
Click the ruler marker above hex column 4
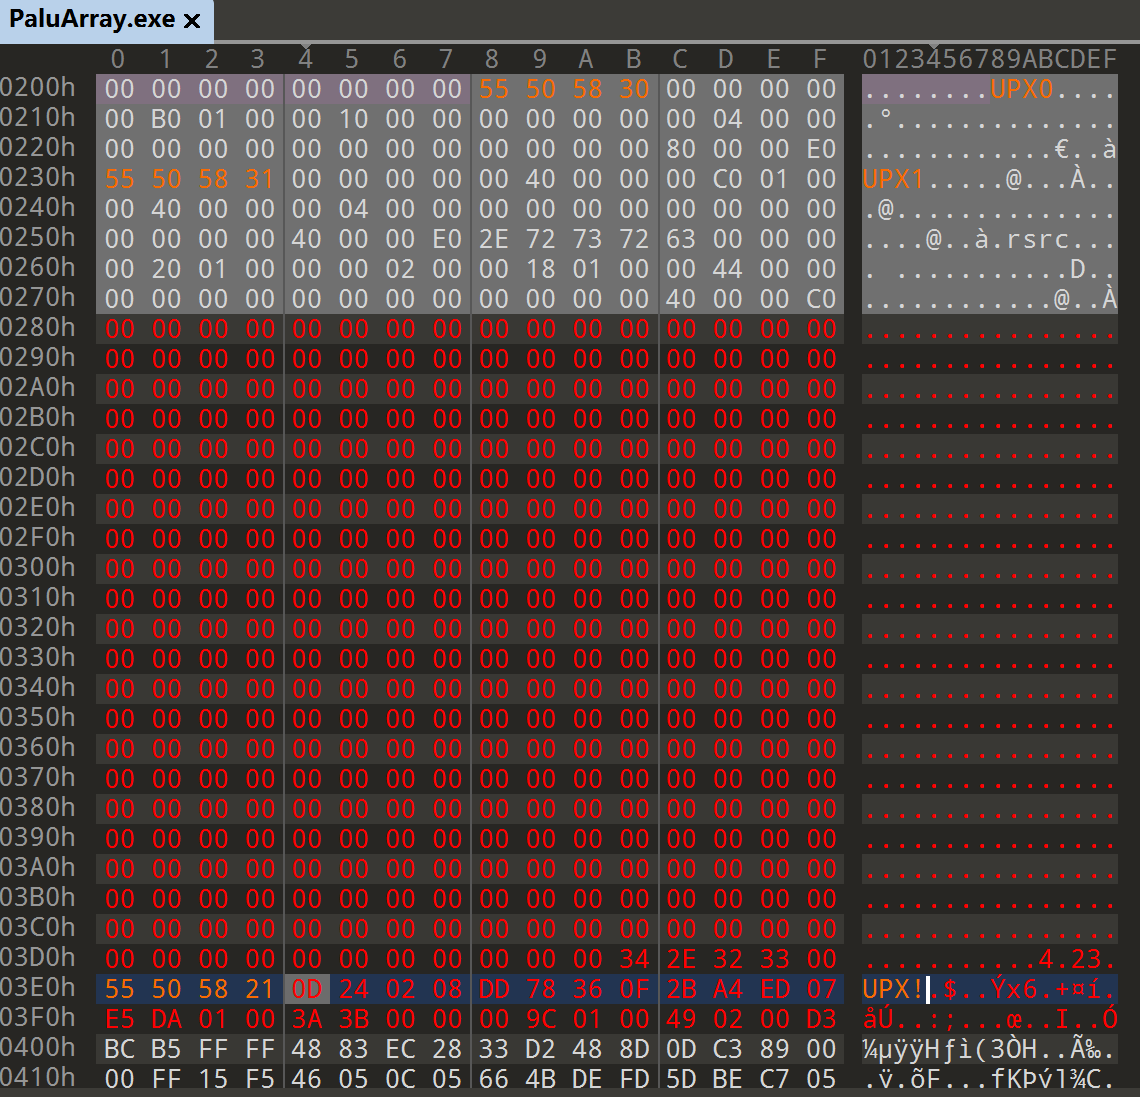pyautogui.click(x=305, y=47)
